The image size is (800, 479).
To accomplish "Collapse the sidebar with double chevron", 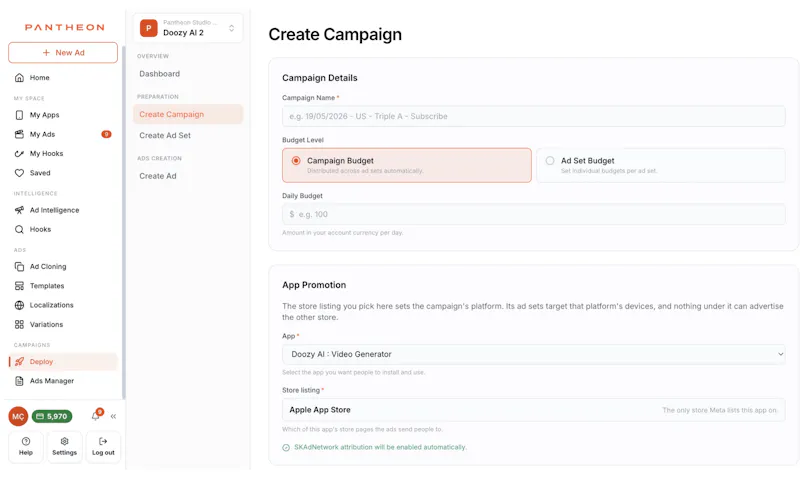I will pos(113,416).
